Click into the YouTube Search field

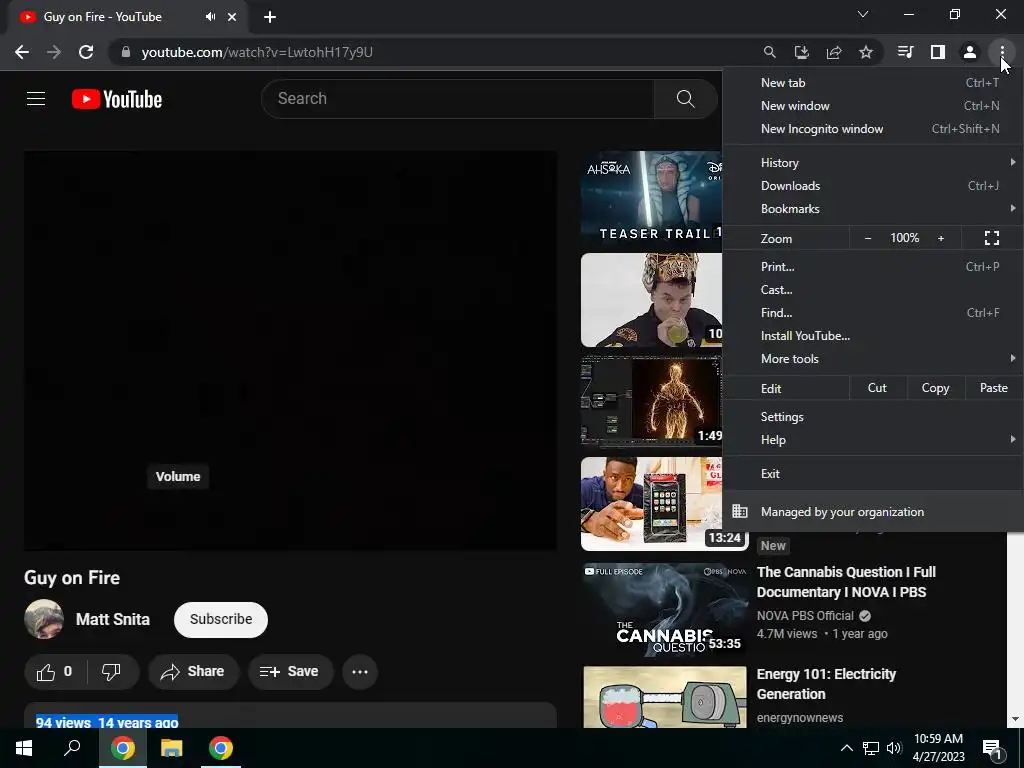click(458, 99)
